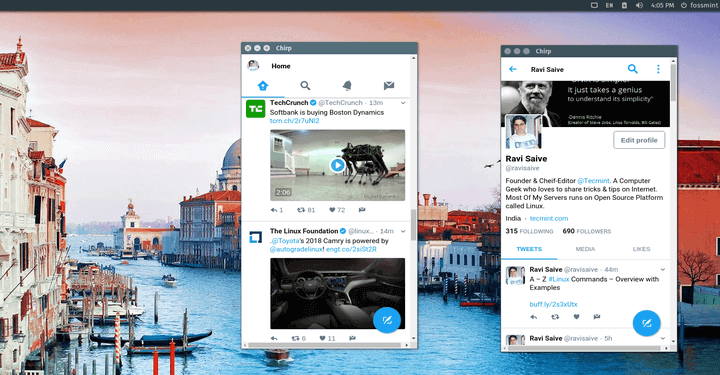Viewport: 720px width, 375px height.
Task: Click the Edit profile button
Action: pos(639,140)
